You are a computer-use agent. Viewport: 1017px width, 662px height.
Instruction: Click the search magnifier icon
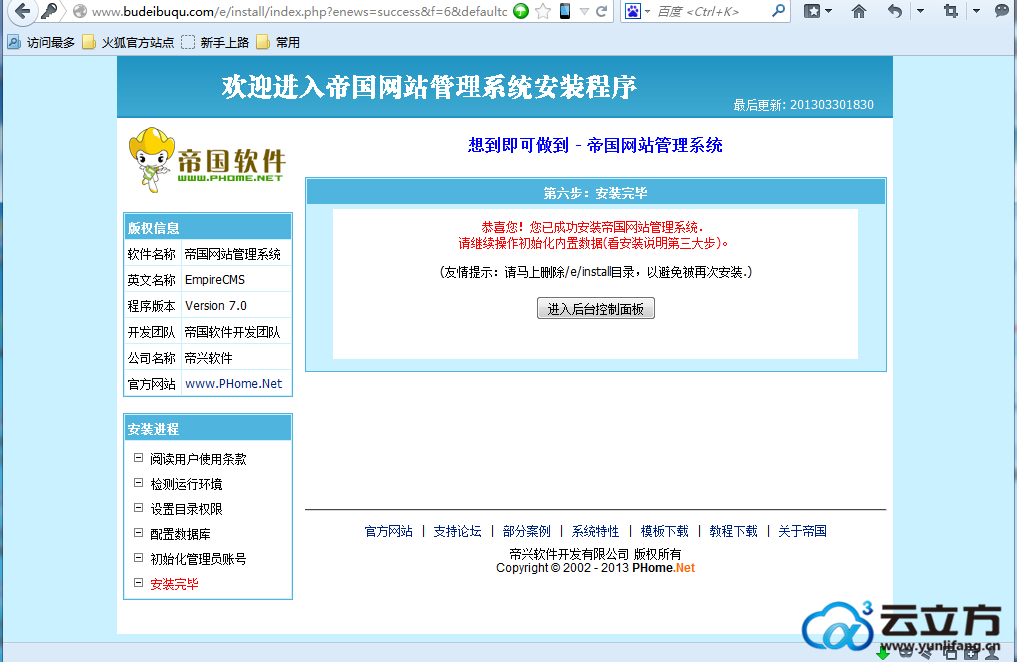[778, 10]
